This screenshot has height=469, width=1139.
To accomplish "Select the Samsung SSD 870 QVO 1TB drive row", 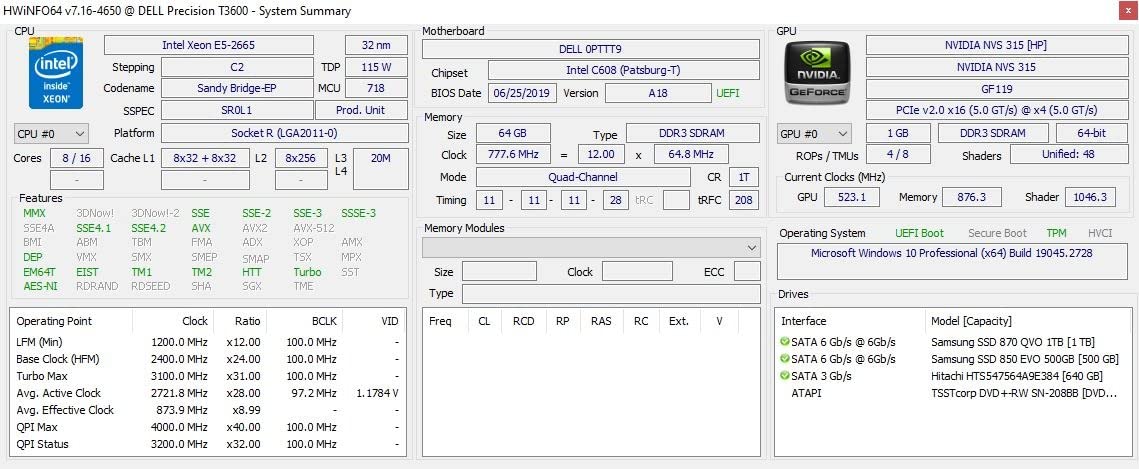I will coord(953,342).
